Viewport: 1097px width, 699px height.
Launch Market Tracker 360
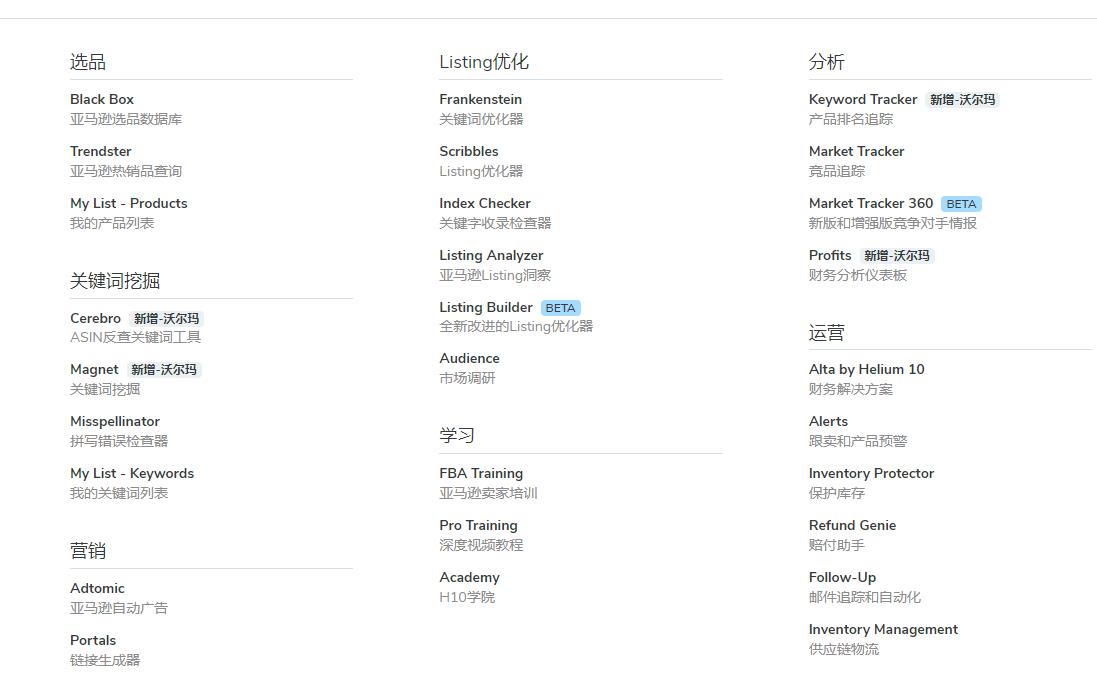coord(870,204)
